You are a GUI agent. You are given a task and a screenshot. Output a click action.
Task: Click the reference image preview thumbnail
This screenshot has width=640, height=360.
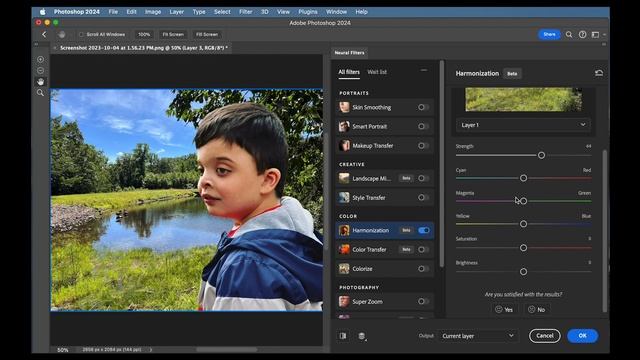point(524,99)
